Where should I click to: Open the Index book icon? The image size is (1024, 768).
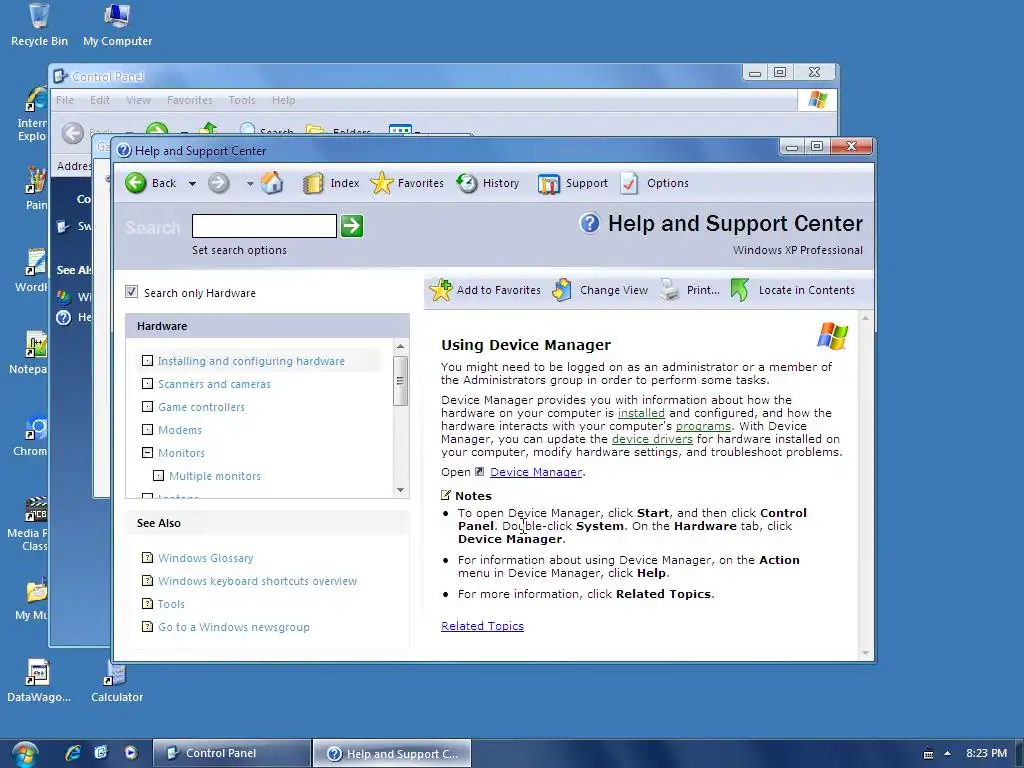pyautogui.click(x=313, y=184)
